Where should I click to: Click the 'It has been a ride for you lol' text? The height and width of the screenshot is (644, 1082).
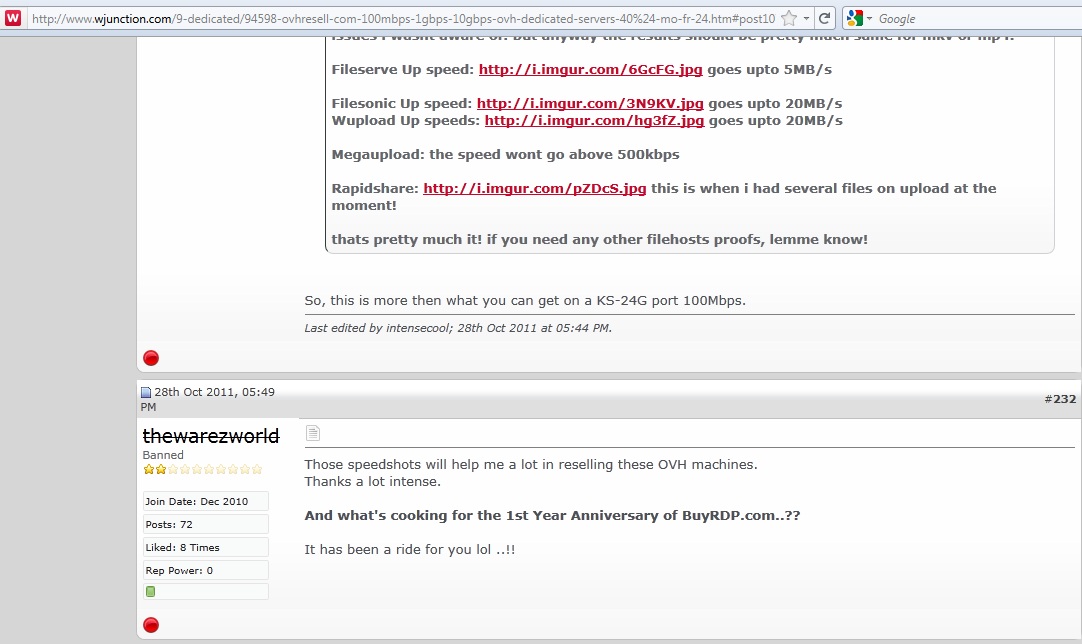[410, 550]
